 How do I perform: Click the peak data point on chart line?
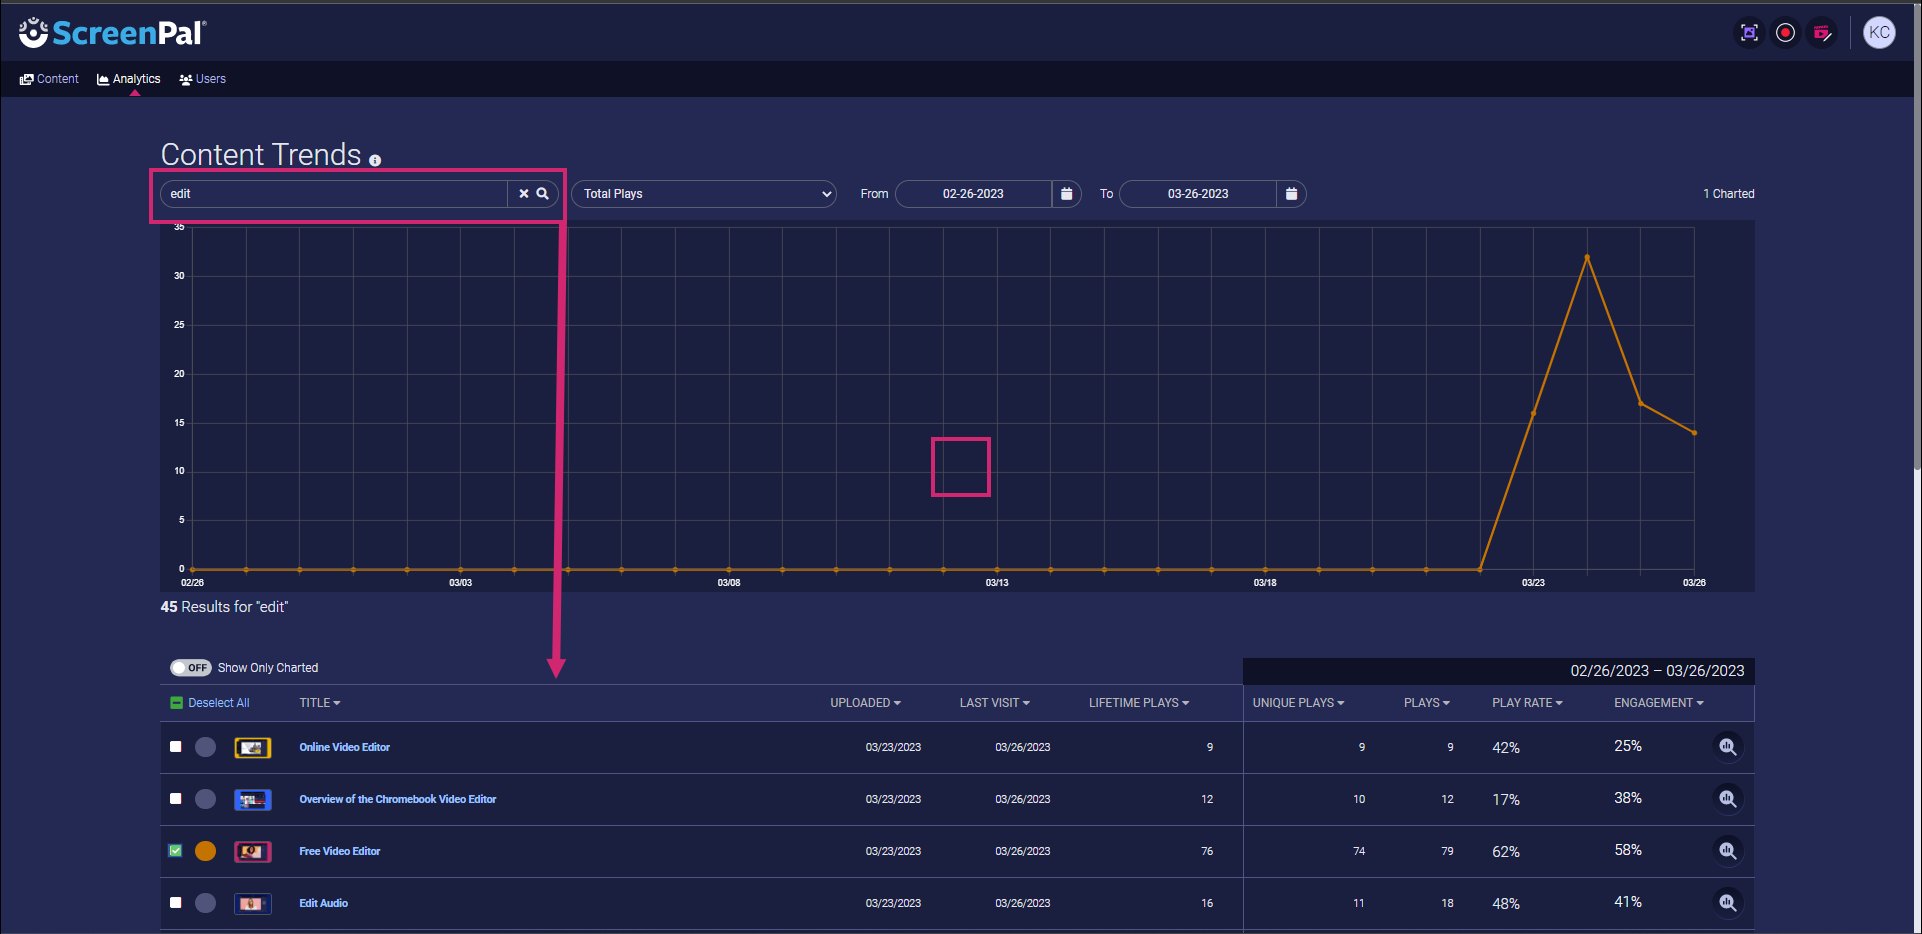pos(1587,257)
